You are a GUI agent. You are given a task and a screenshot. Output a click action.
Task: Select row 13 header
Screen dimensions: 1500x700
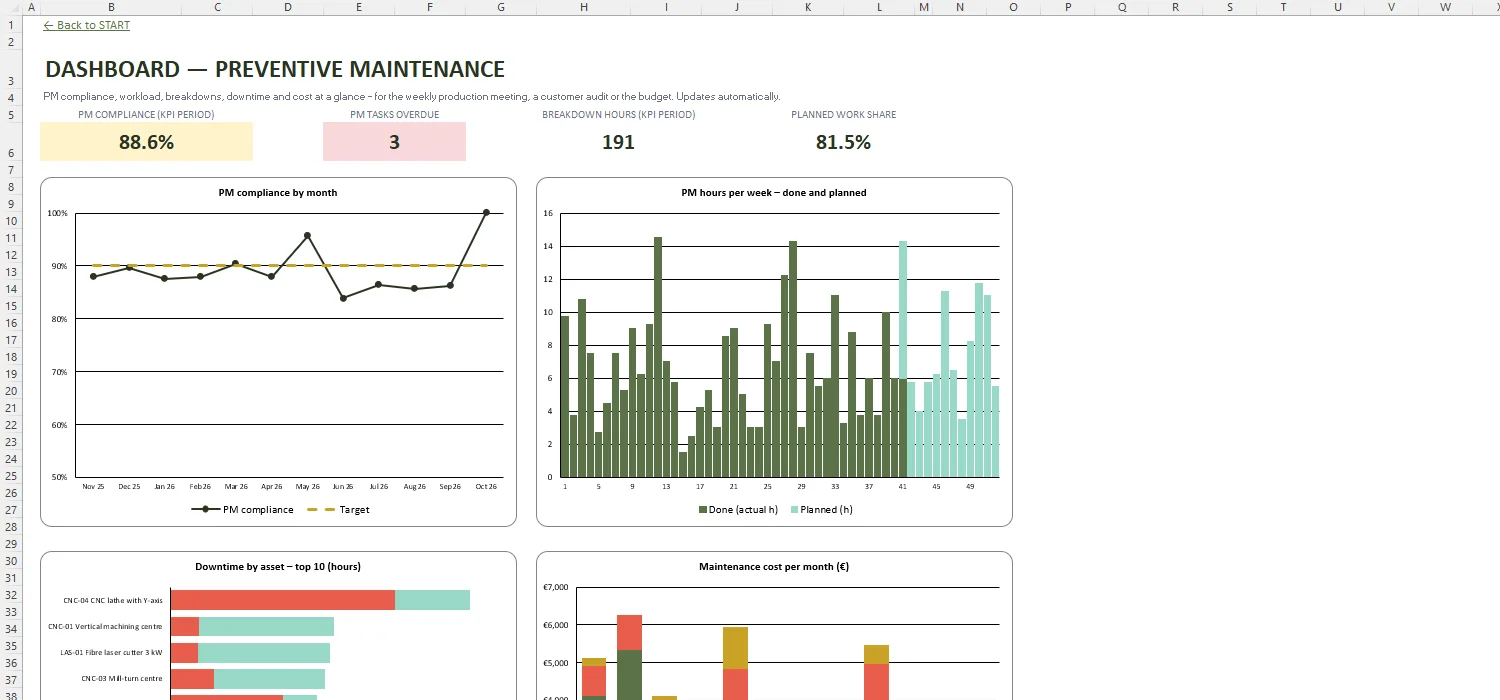coord(11,272)
